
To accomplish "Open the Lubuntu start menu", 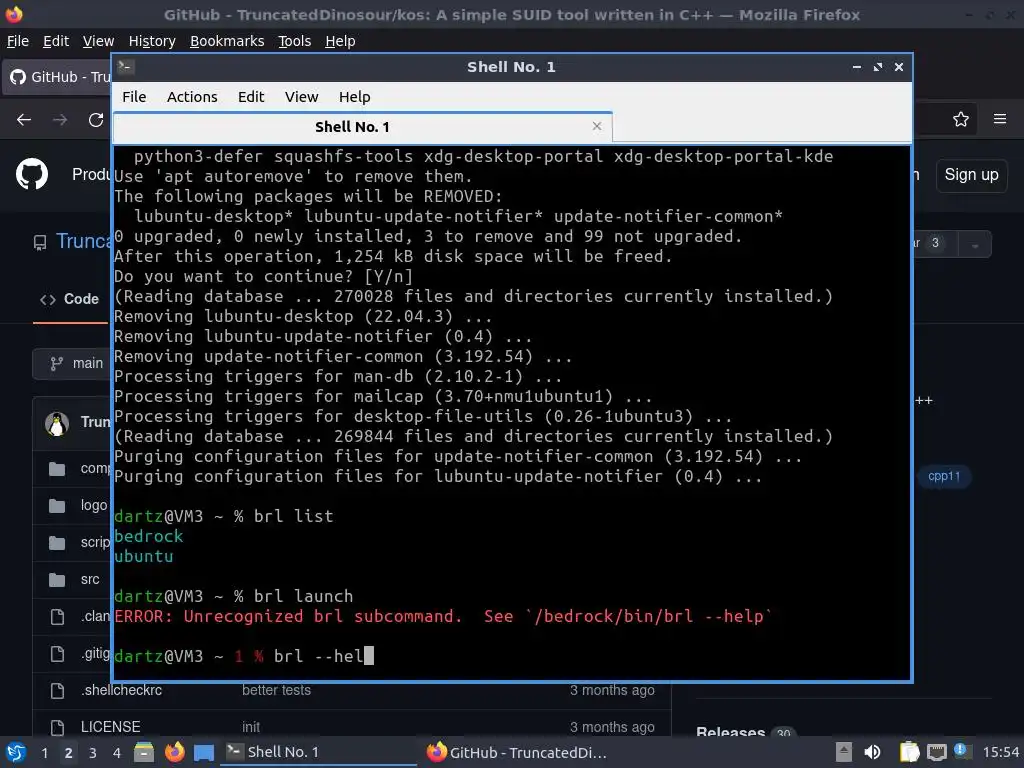I will [16, 752].
